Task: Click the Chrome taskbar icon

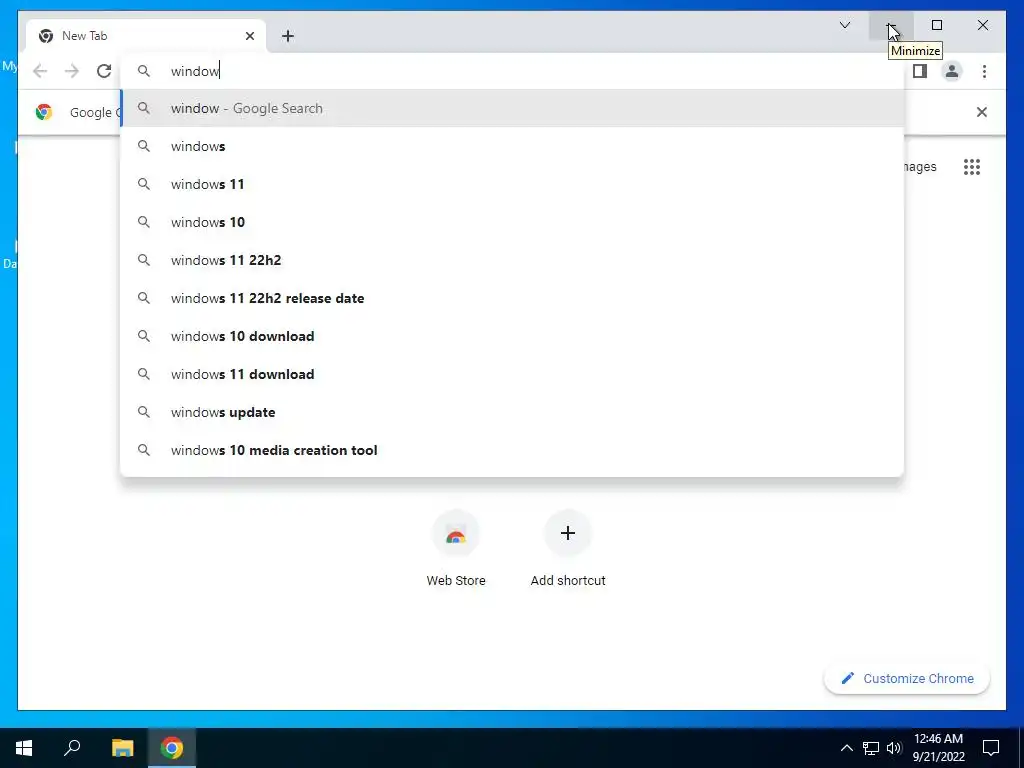Action: click(172, 748)
